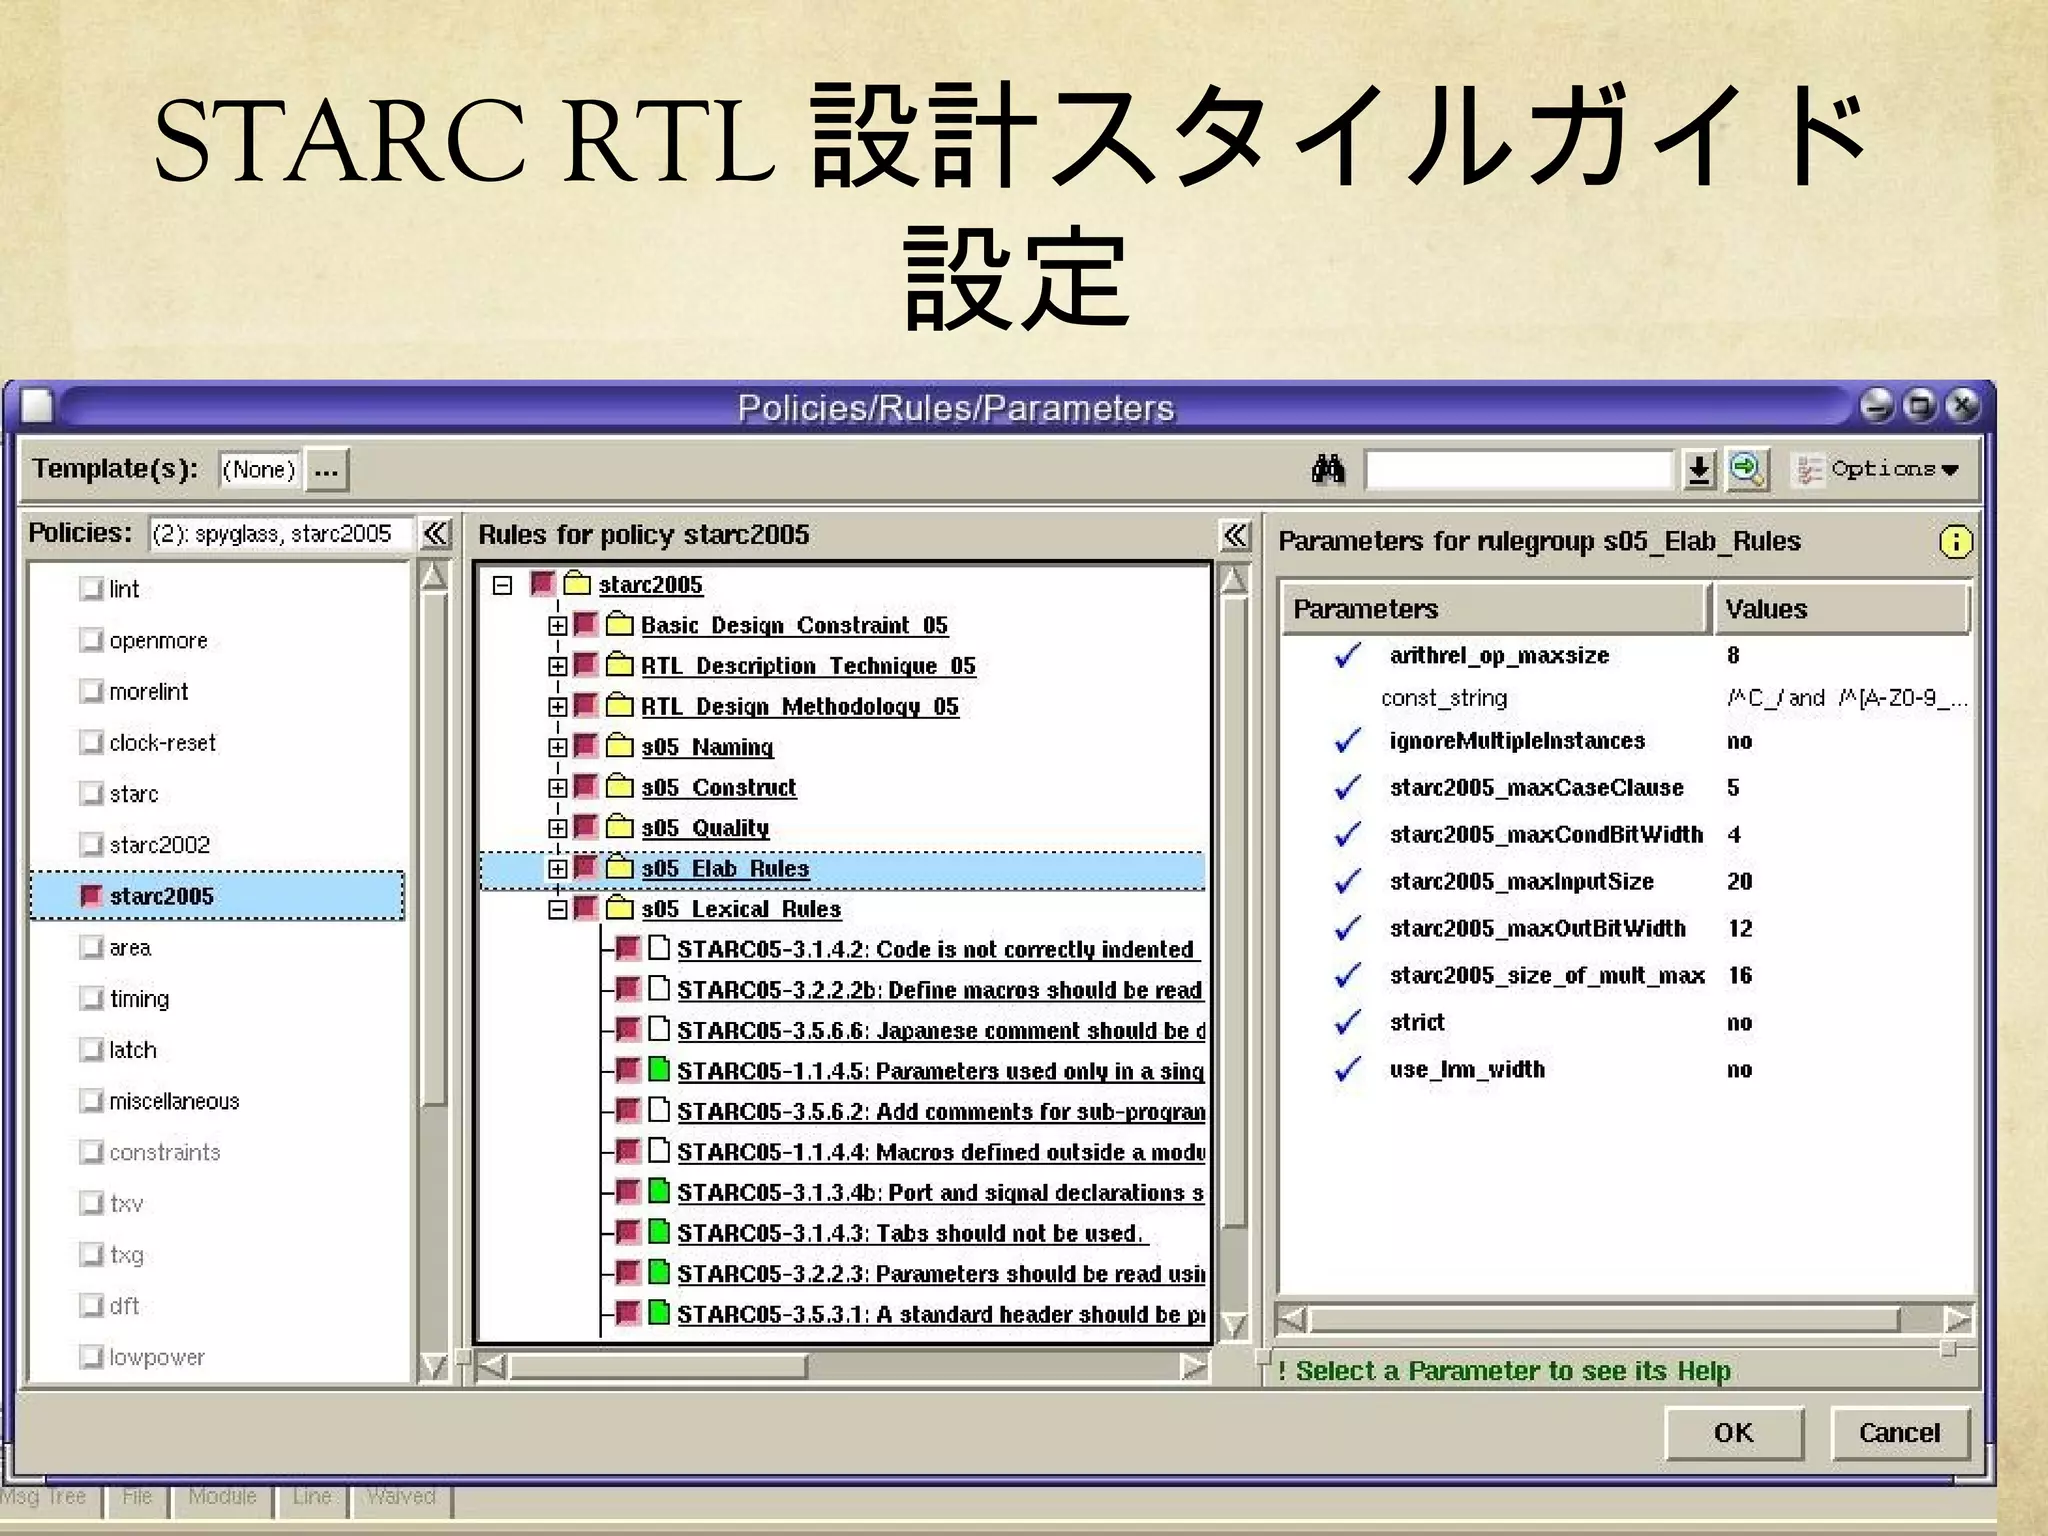Viewport: 2048px width, 1536px height.
Task: Click green icon of rule STARC05-1.1.4.5
Action: click(658, 1070)
